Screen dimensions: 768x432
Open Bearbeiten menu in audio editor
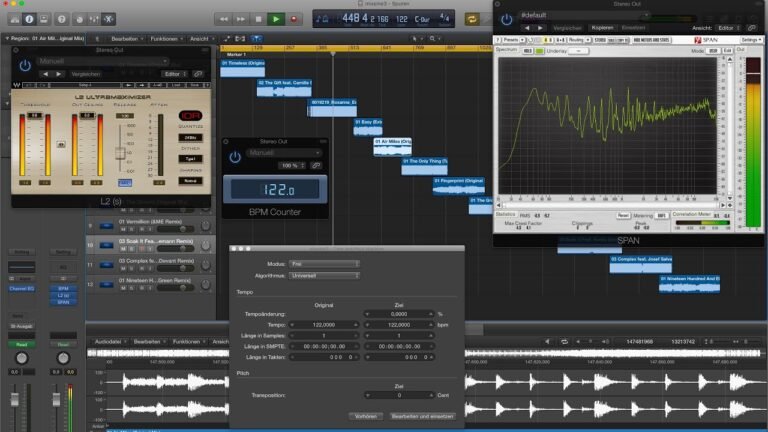[149, 341]
